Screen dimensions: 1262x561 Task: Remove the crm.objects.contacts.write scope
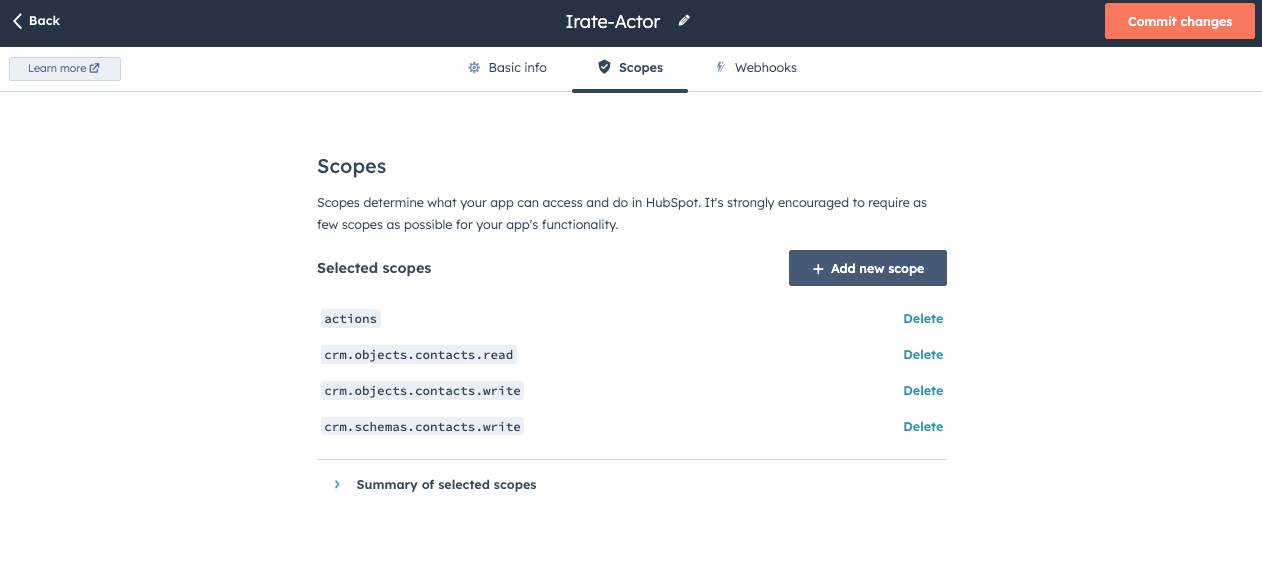[922, 391]
